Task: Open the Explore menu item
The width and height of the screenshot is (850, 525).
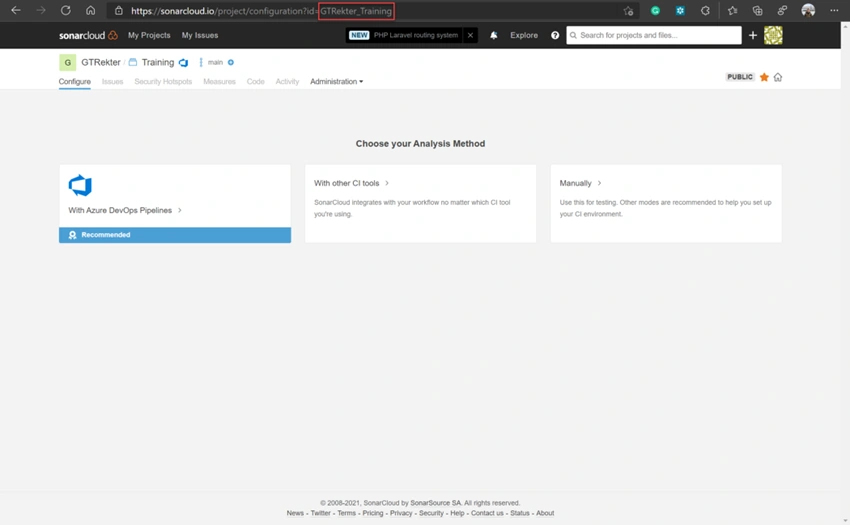Action: click(524, 35)
